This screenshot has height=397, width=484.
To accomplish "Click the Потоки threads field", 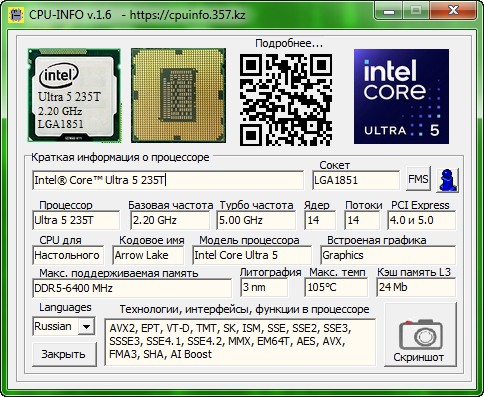I will click(x=362, y=220).
